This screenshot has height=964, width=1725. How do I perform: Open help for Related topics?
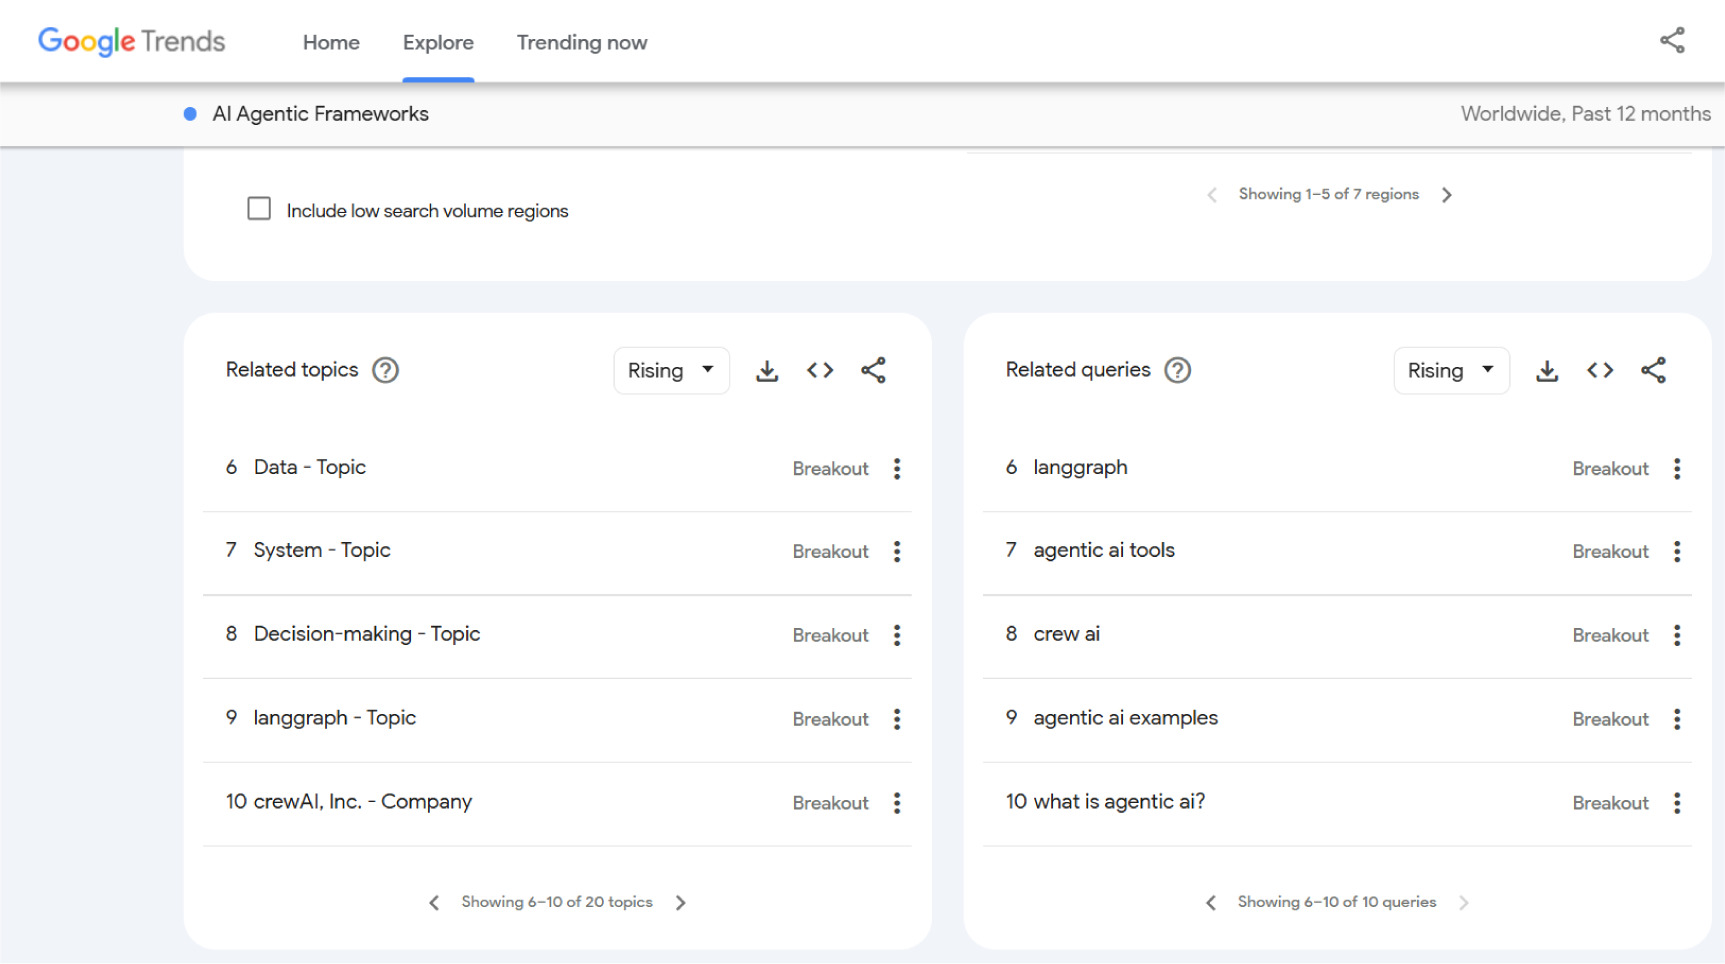tap(385, 370)
